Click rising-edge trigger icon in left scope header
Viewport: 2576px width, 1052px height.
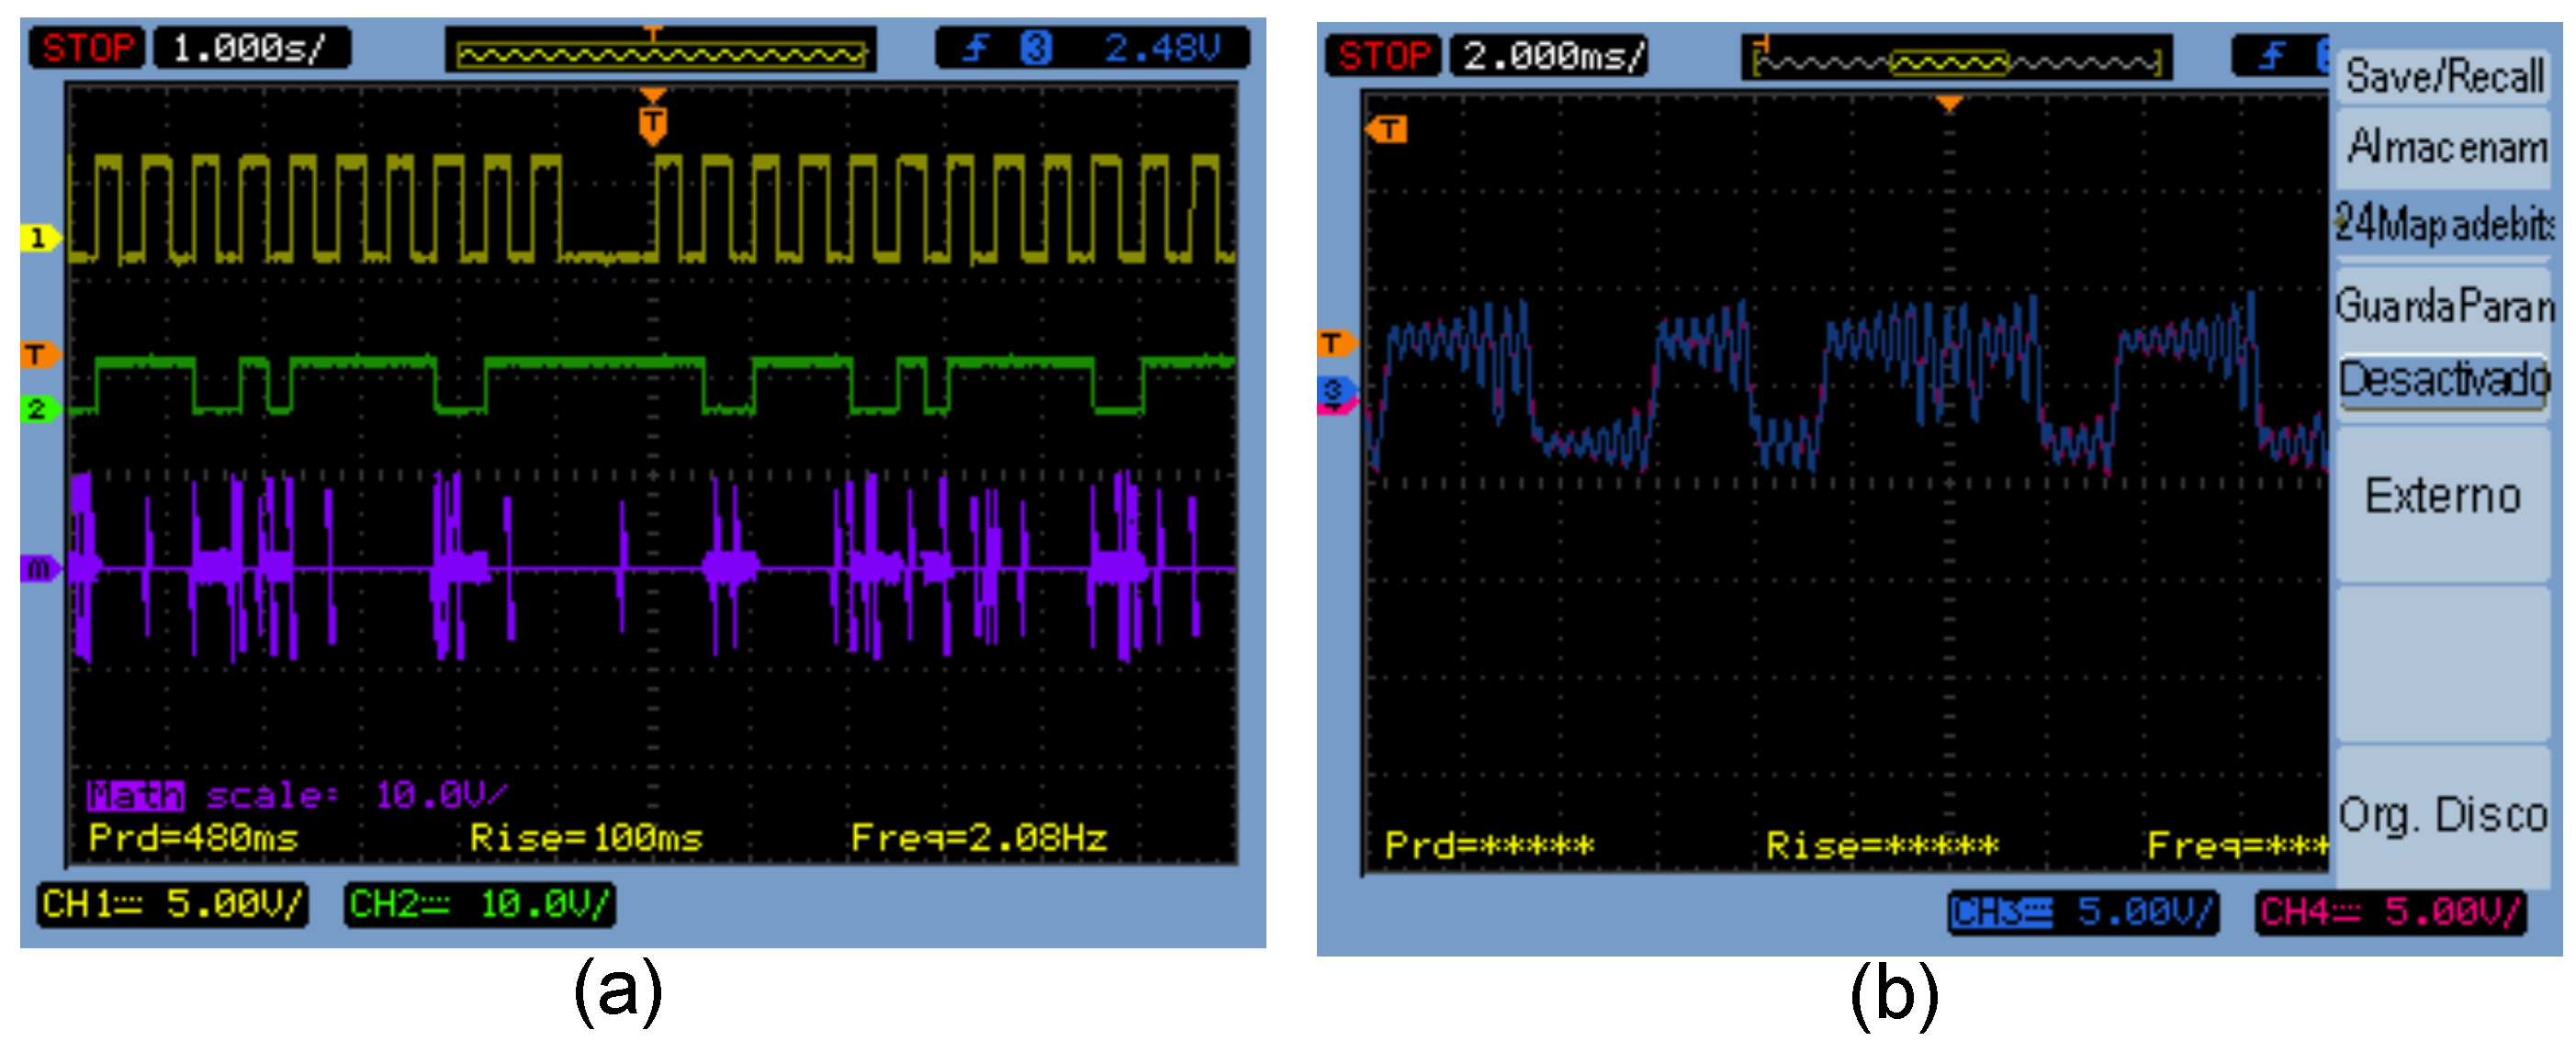[x=976, y=48]
